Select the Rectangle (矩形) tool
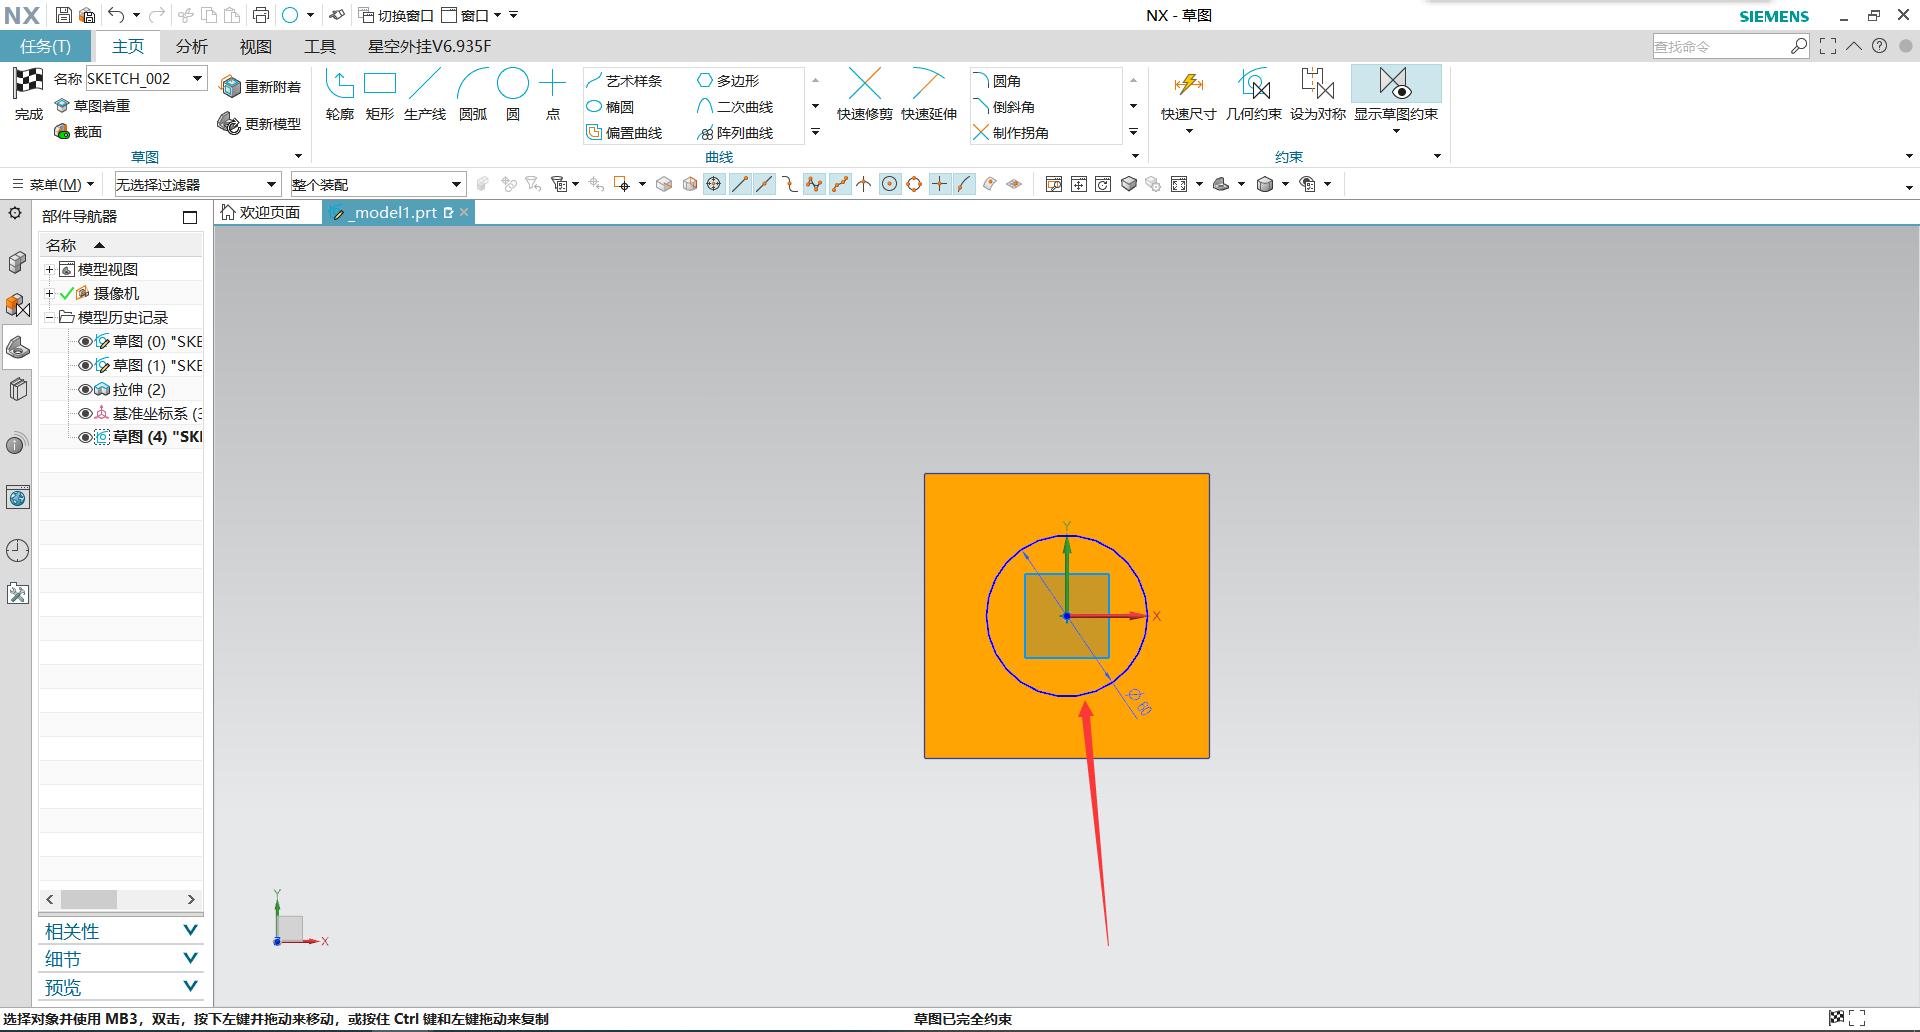 coord(380,96)
